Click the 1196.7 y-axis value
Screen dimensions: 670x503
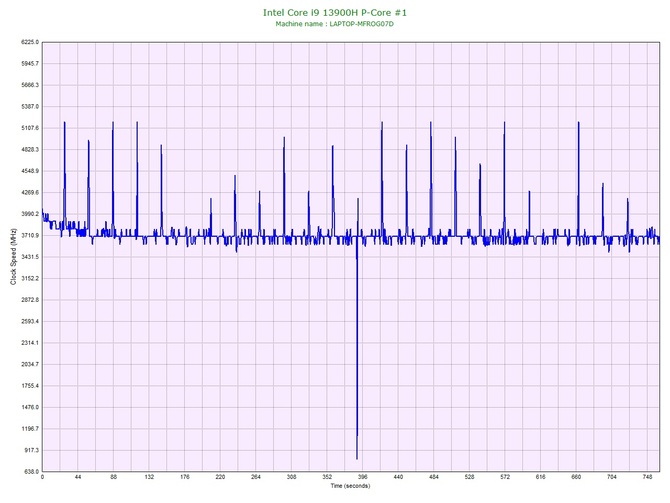[x=30, y=429]
